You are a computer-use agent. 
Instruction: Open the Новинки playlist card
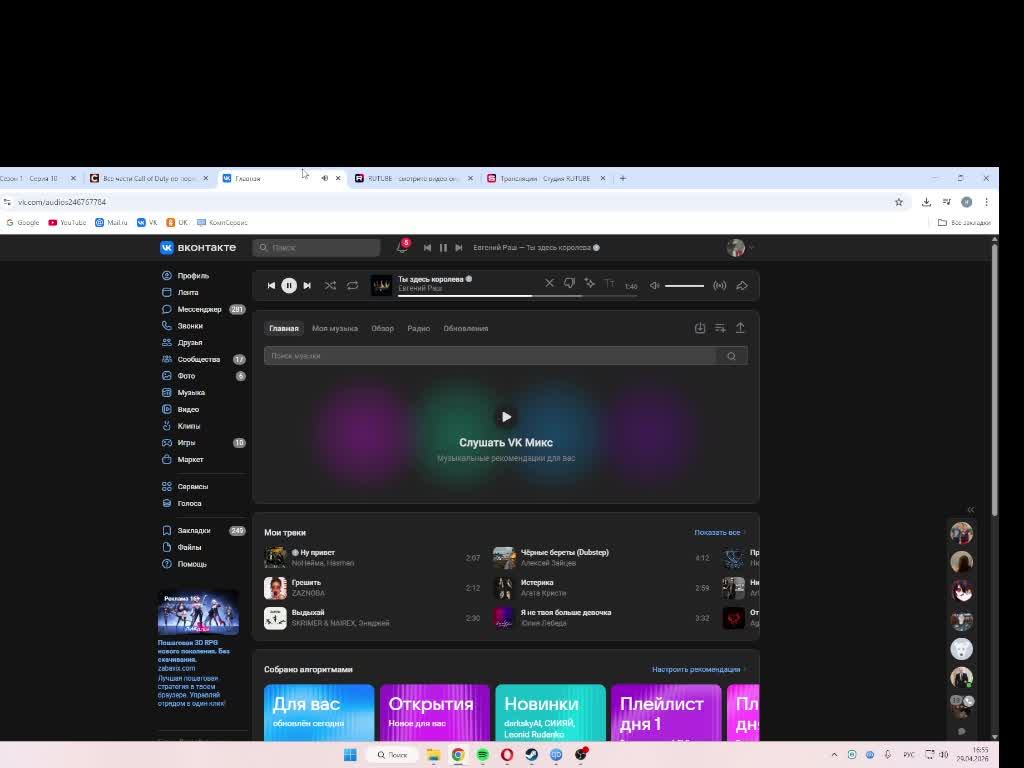551,712
